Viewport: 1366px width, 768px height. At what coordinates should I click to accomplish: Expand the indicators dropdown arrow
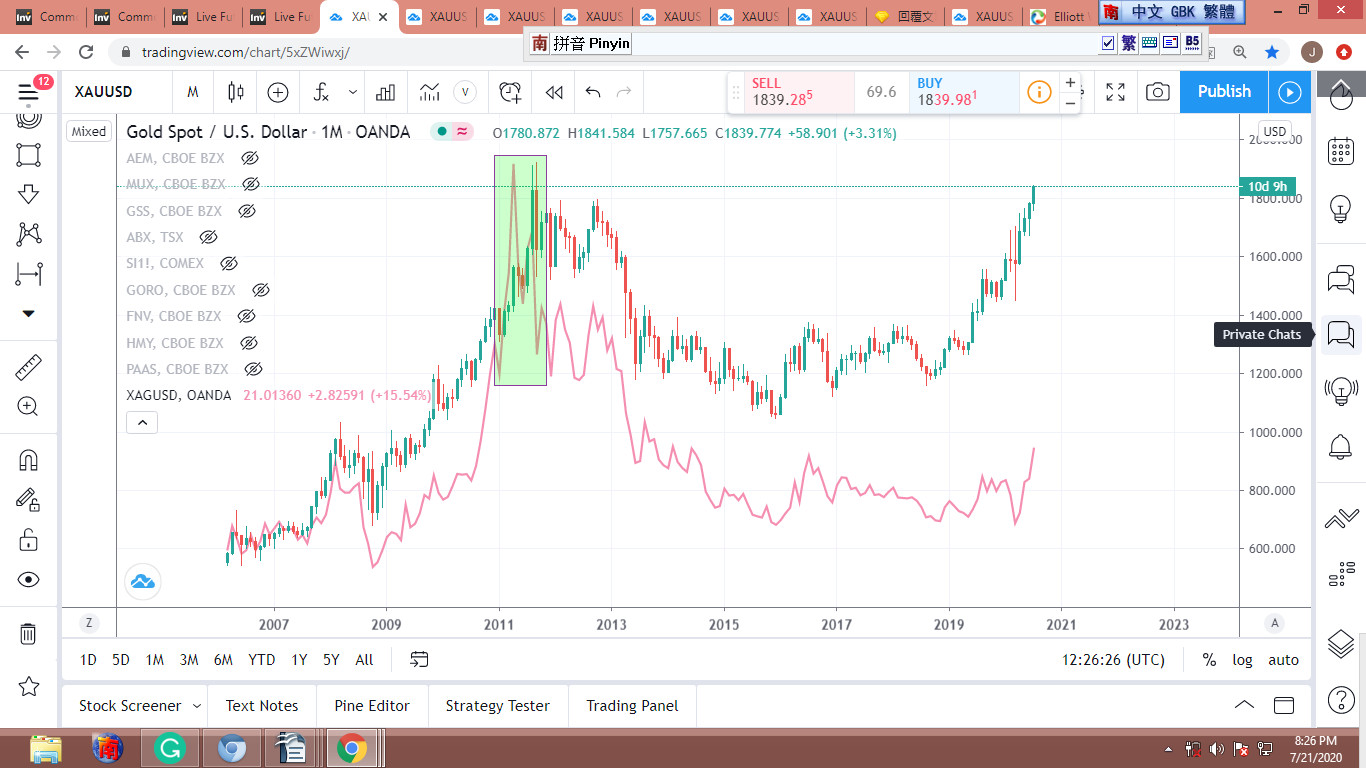coord(353,92)
